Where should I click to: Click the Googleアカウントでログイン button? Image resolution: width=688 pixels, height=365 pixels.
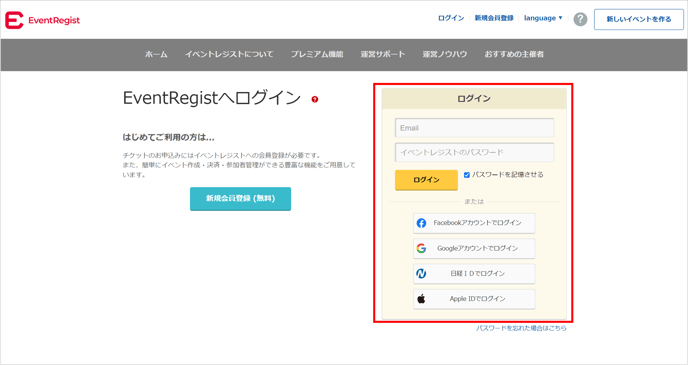474,248
